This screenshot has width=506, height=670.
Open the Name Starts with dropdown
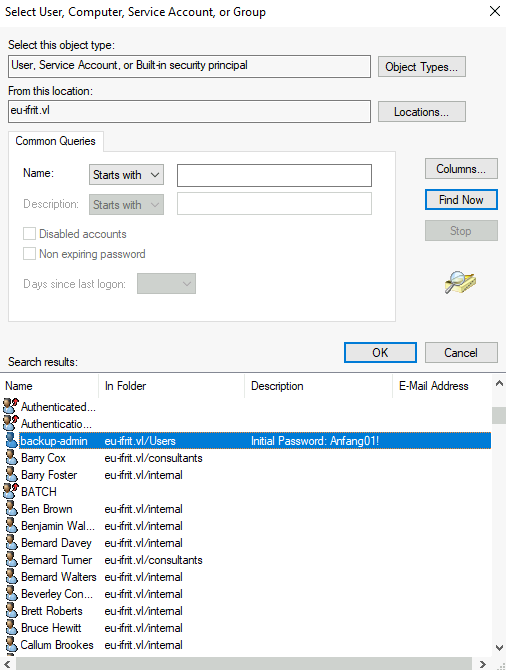(x=126, y=175)
